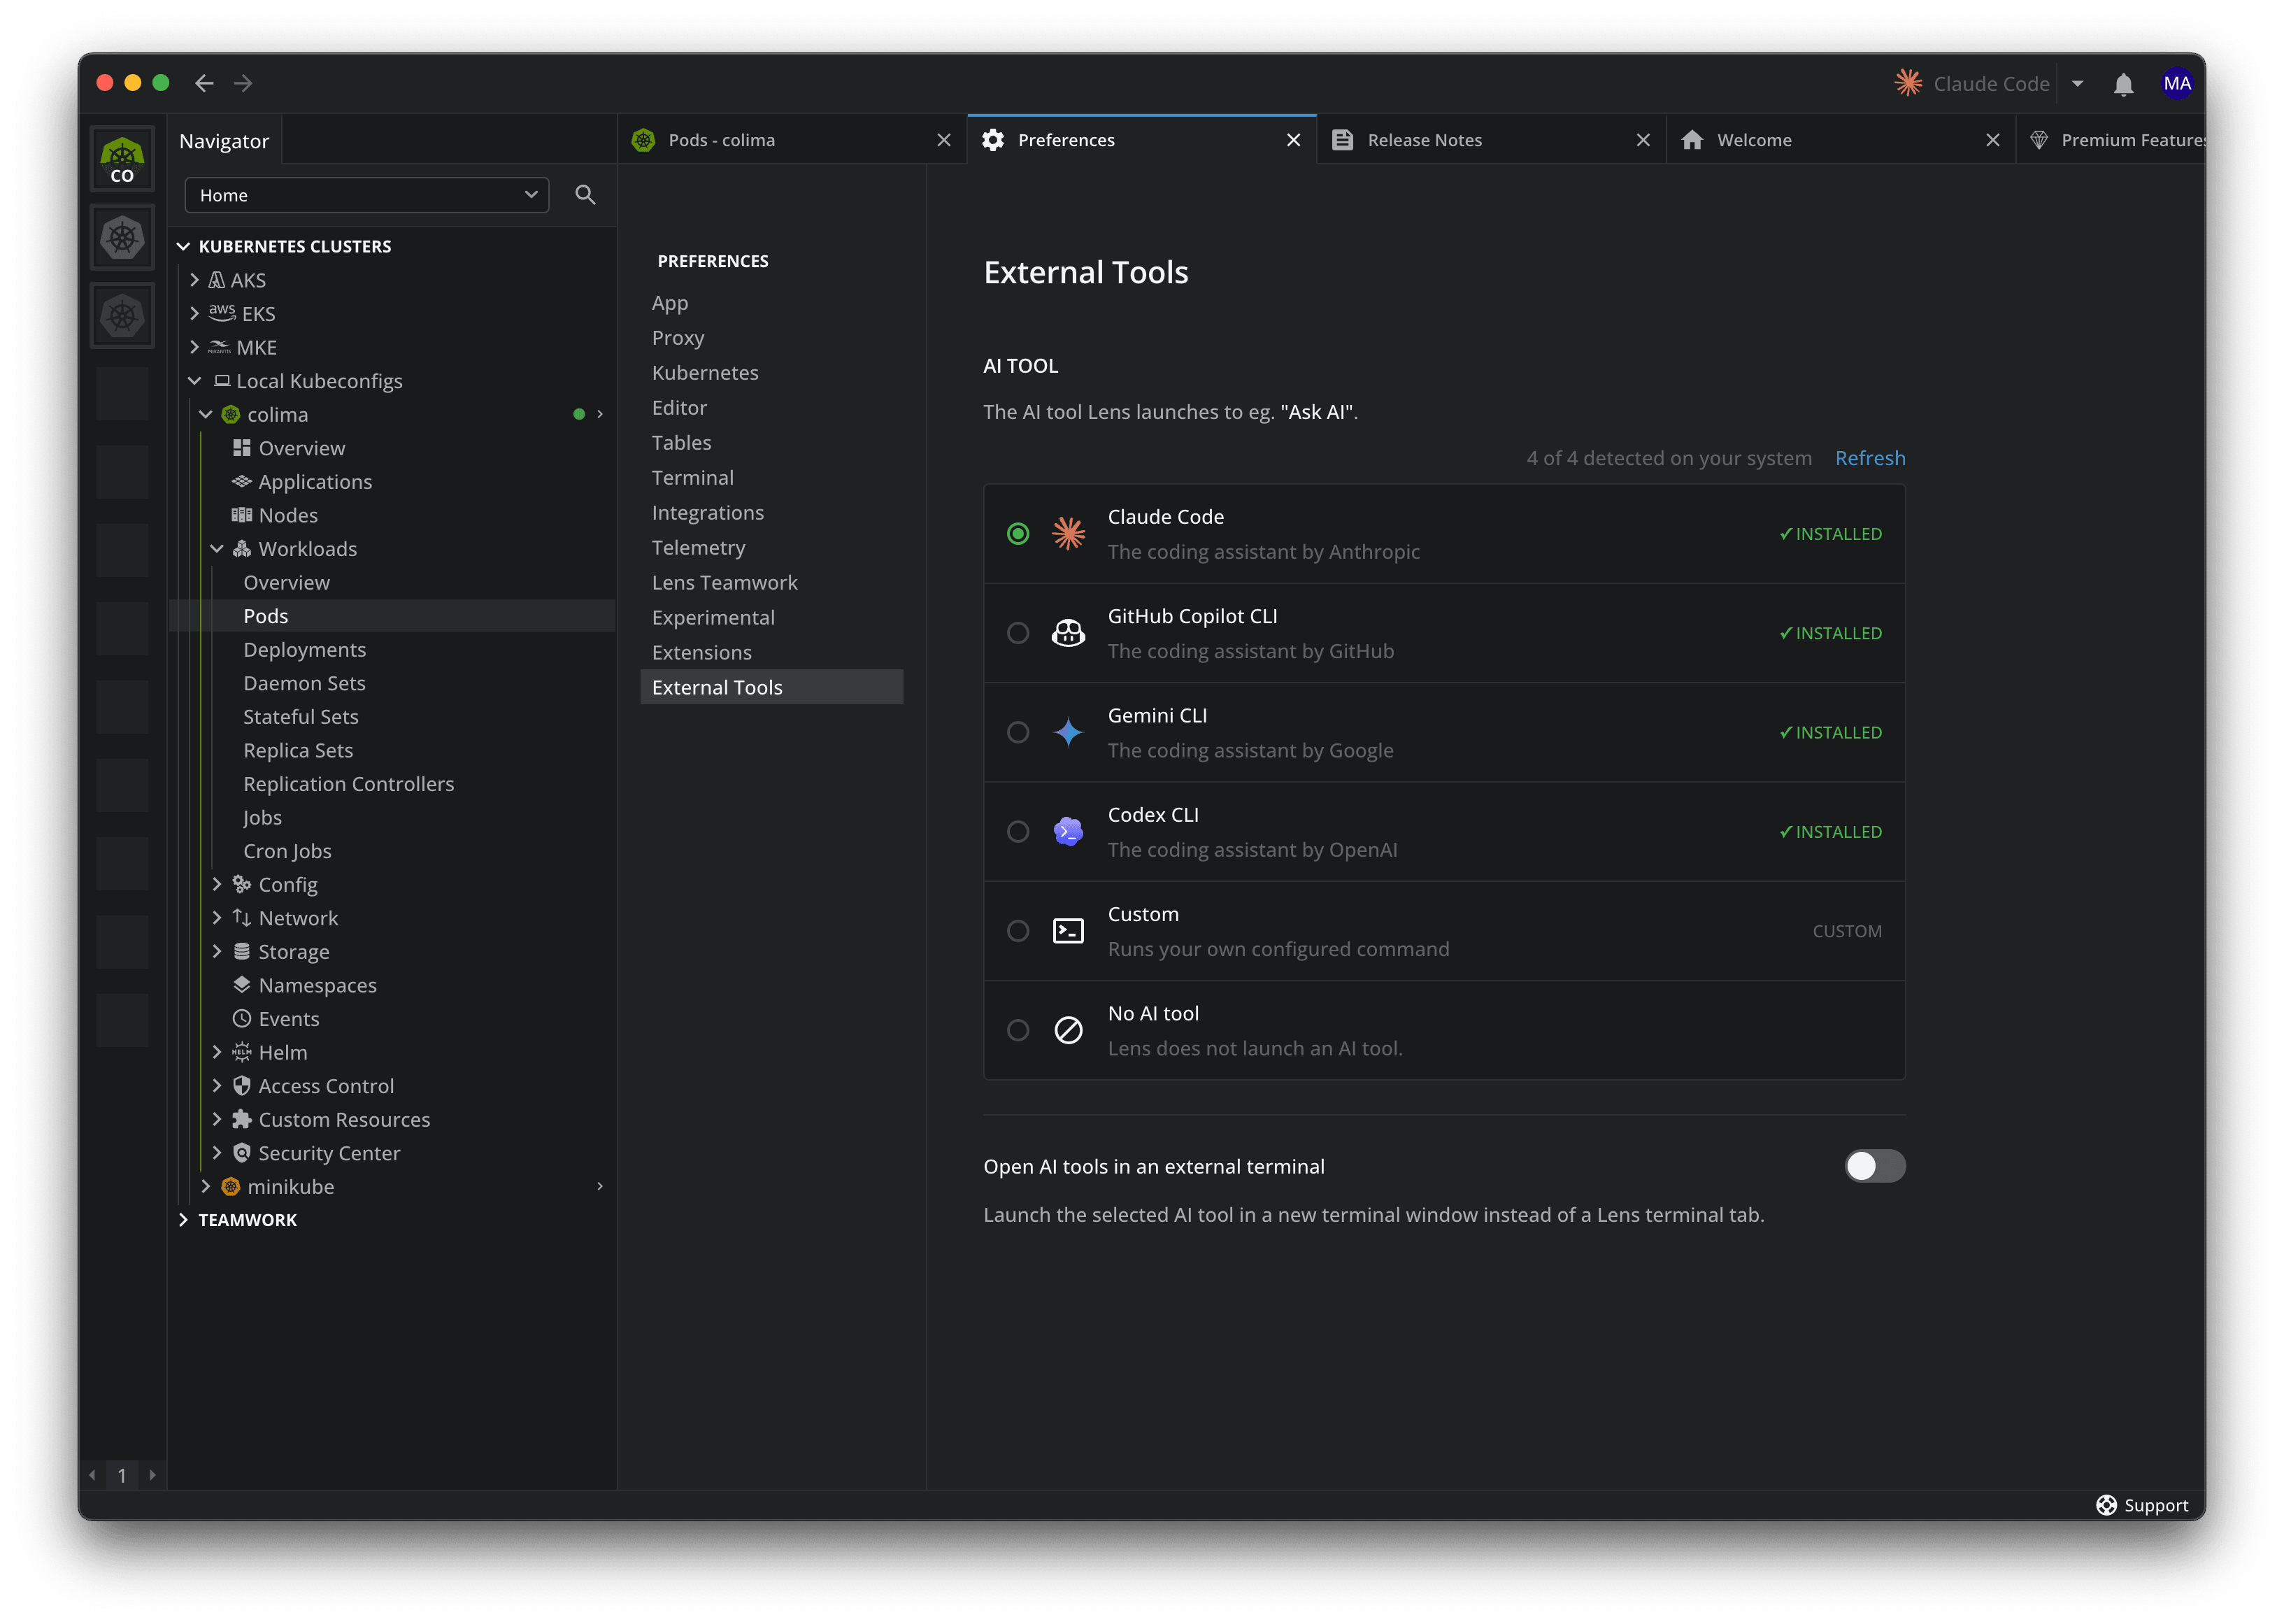This screenshot has width=2284, height=1624.
Task: Go back with the left arrow icon
Action: (x=204, y=83)
